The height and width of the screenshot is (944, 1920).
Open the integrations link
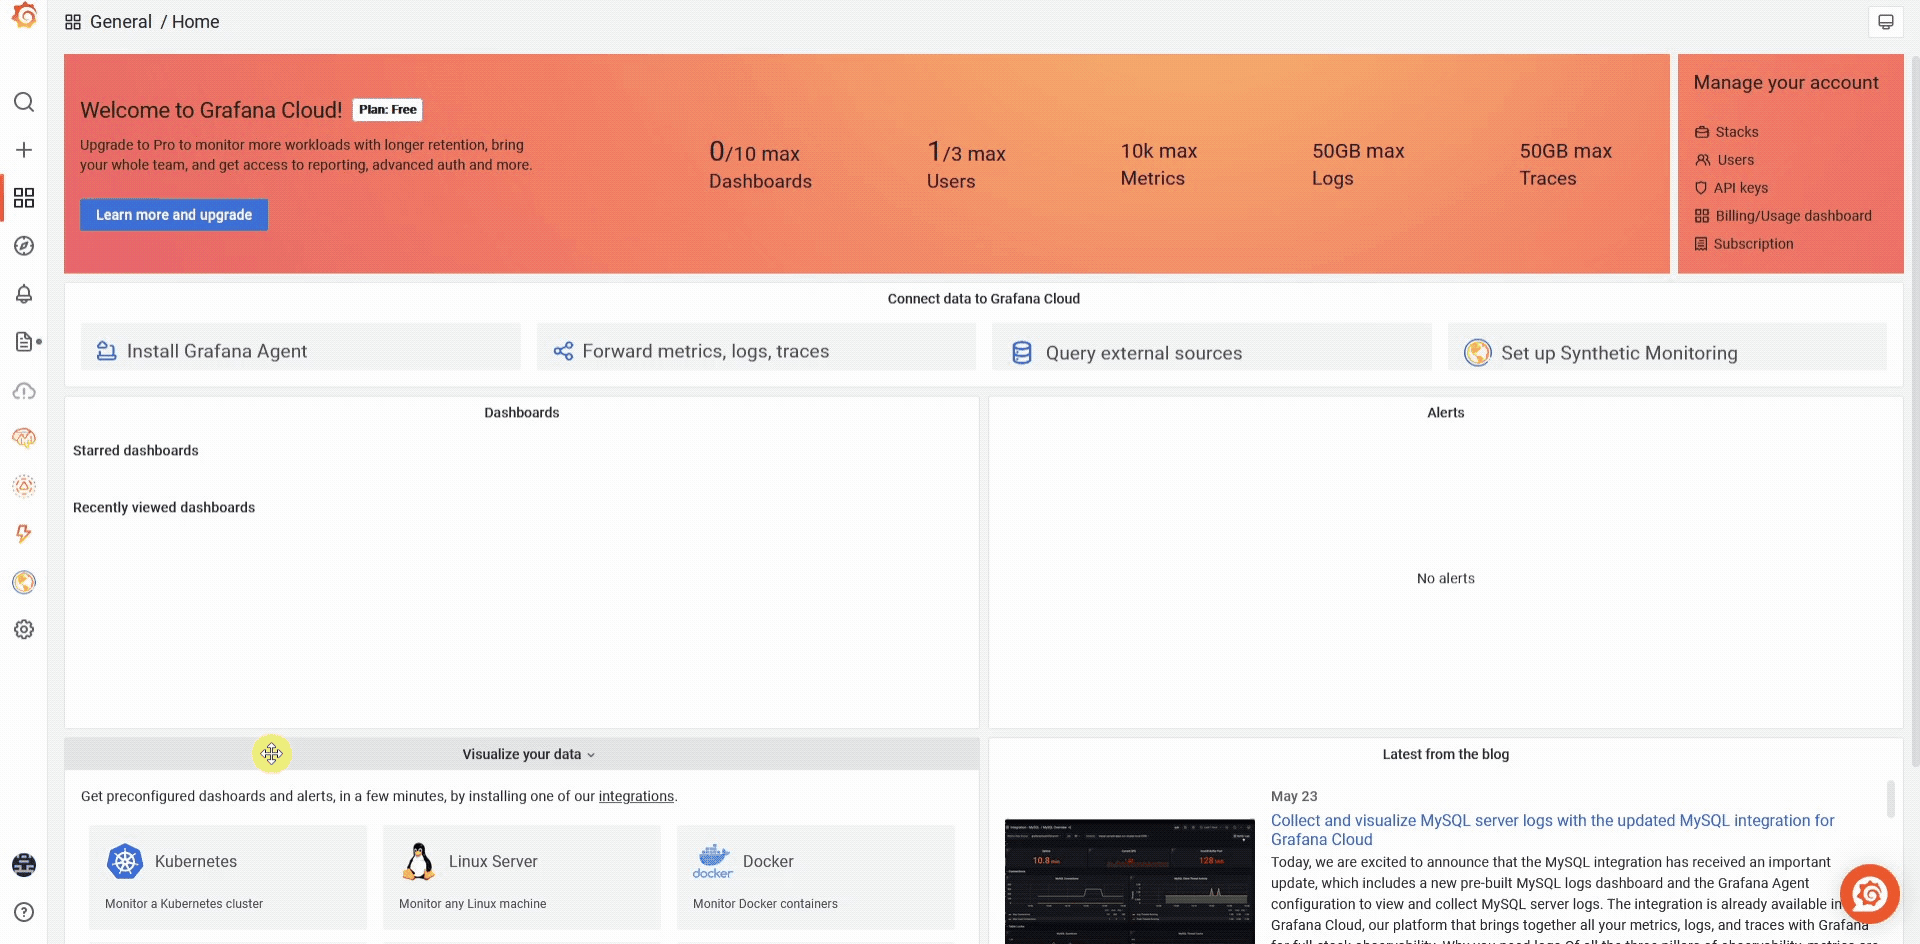(x=636, y=796)
